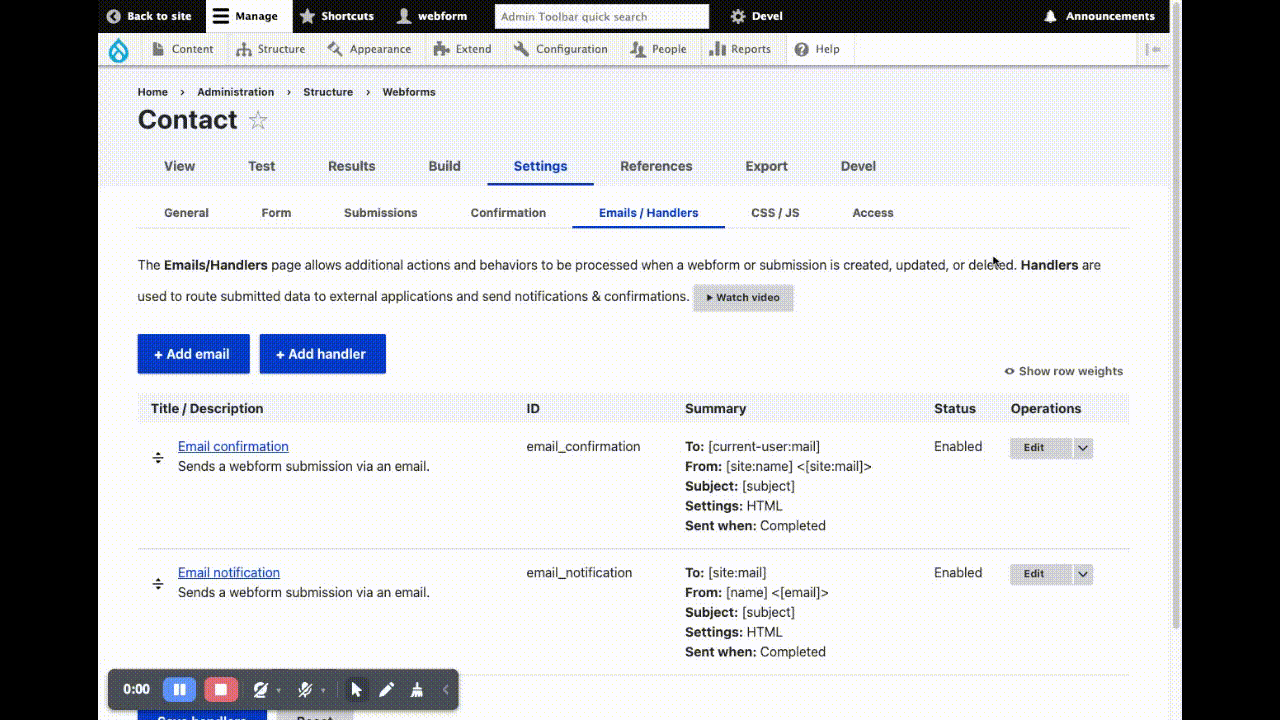Pause the screen recording
Screen dimensions: 1280x720
click(179, 689)
